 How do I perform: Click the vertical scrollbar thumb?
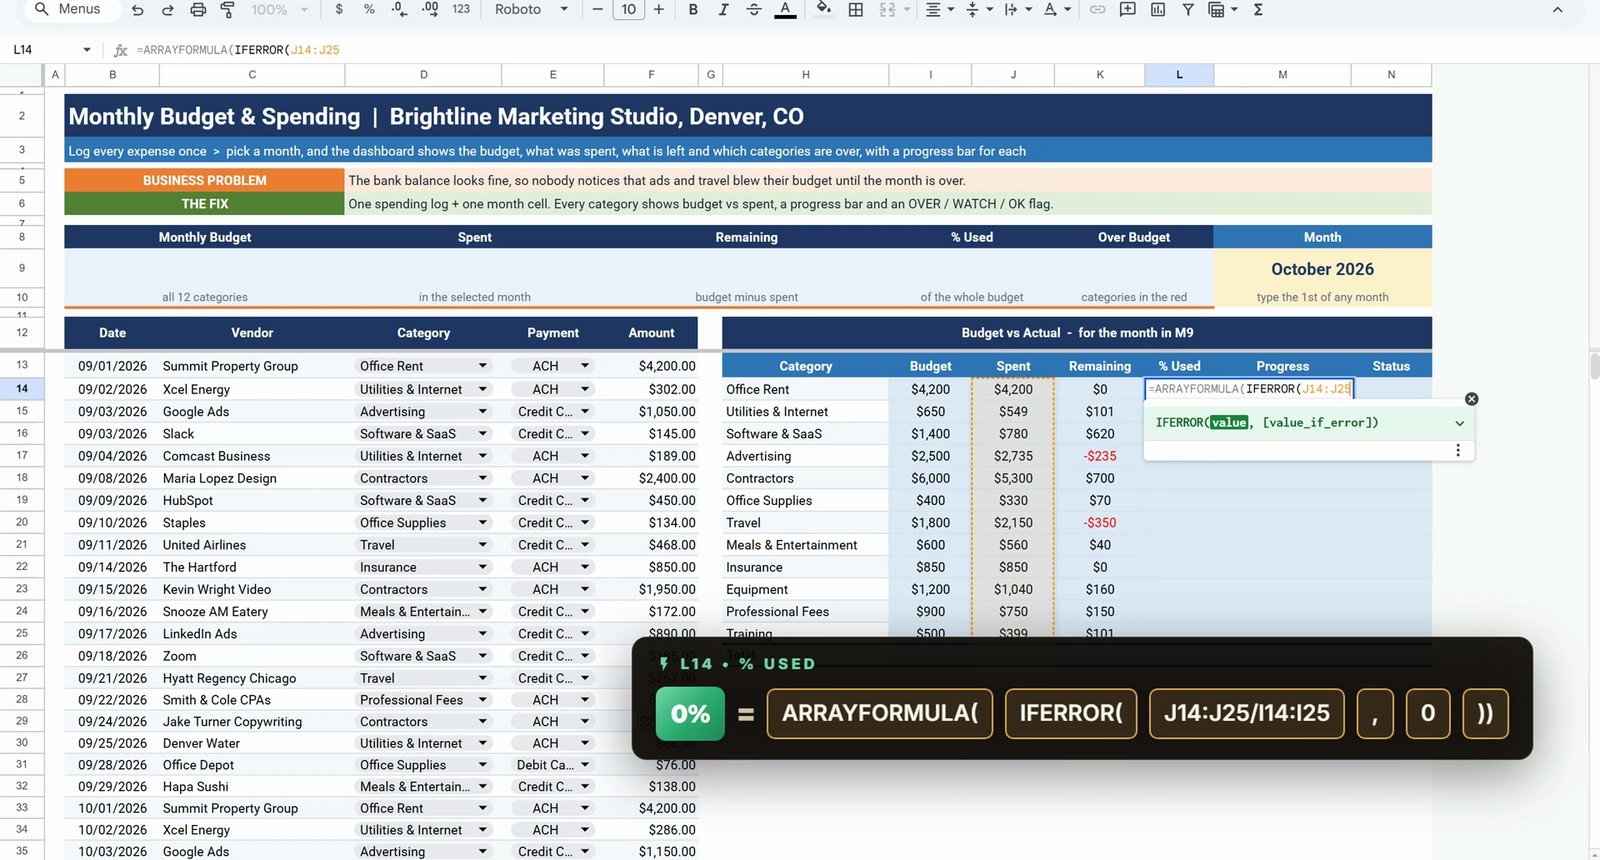[1594, 365]
